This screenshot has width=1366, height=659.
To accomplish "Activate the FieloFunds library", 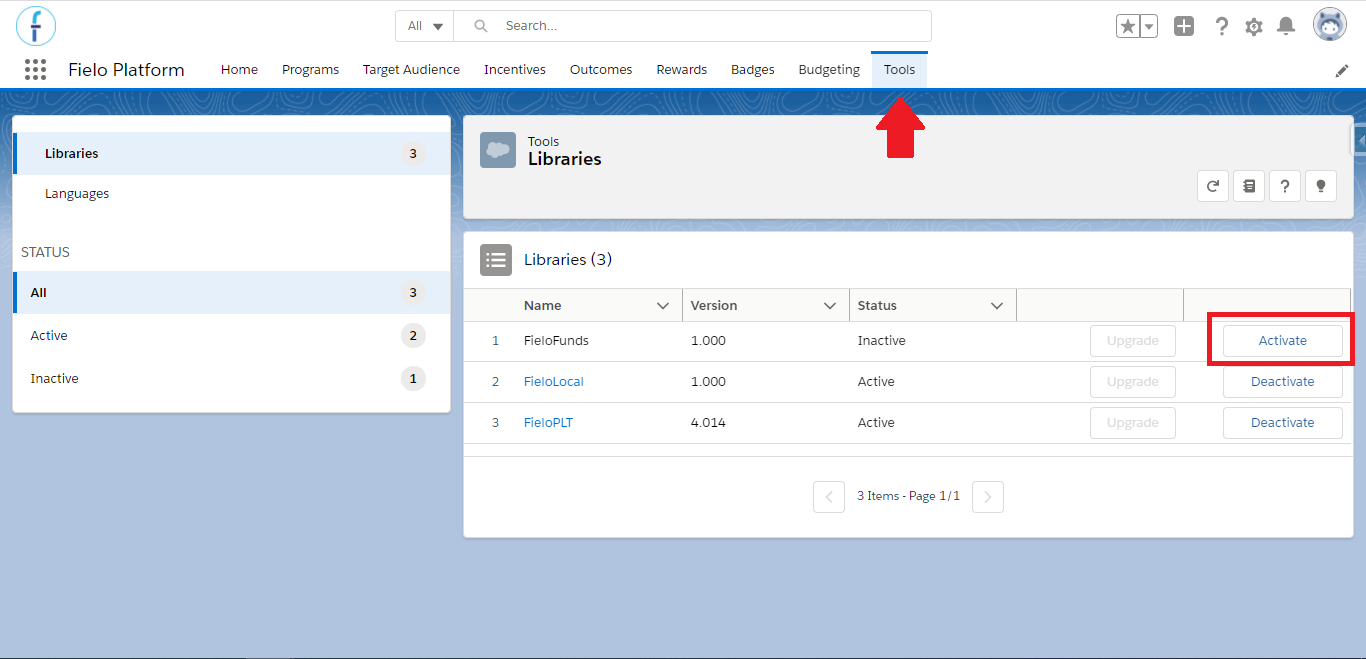I will pos(1283,341).
